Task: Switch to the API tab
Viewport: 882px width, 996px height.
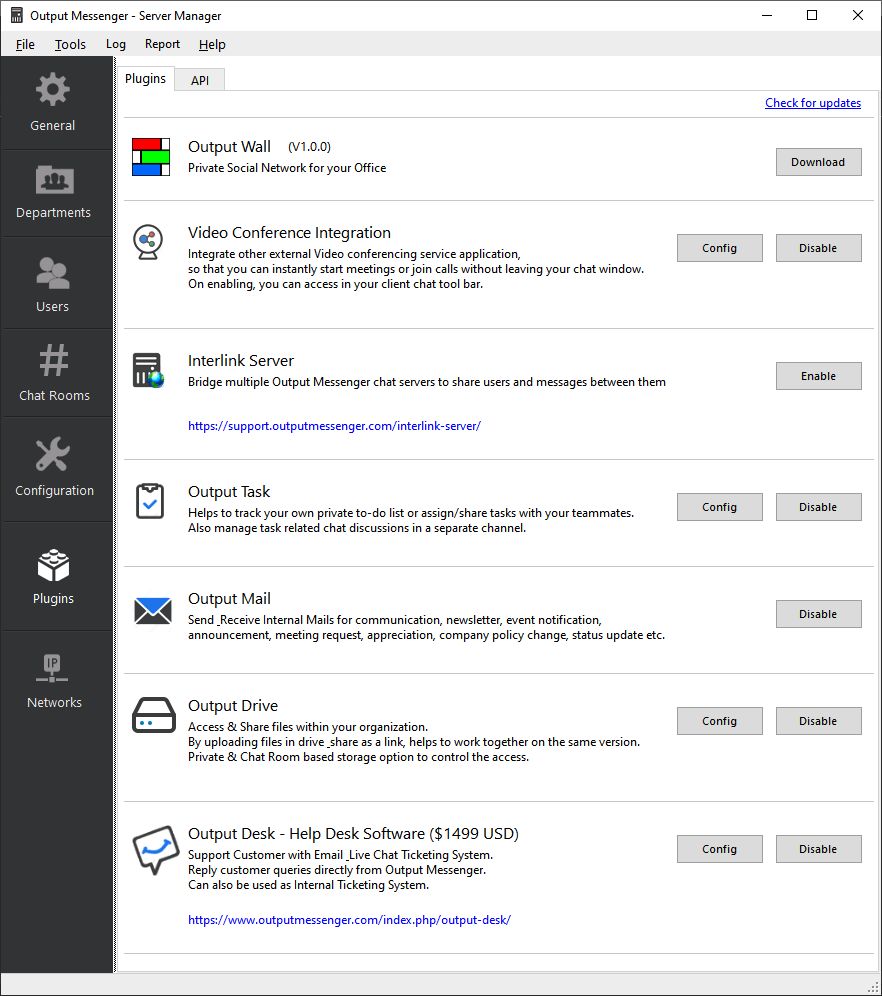Action: pyautogui.click(x=200, y=80)
